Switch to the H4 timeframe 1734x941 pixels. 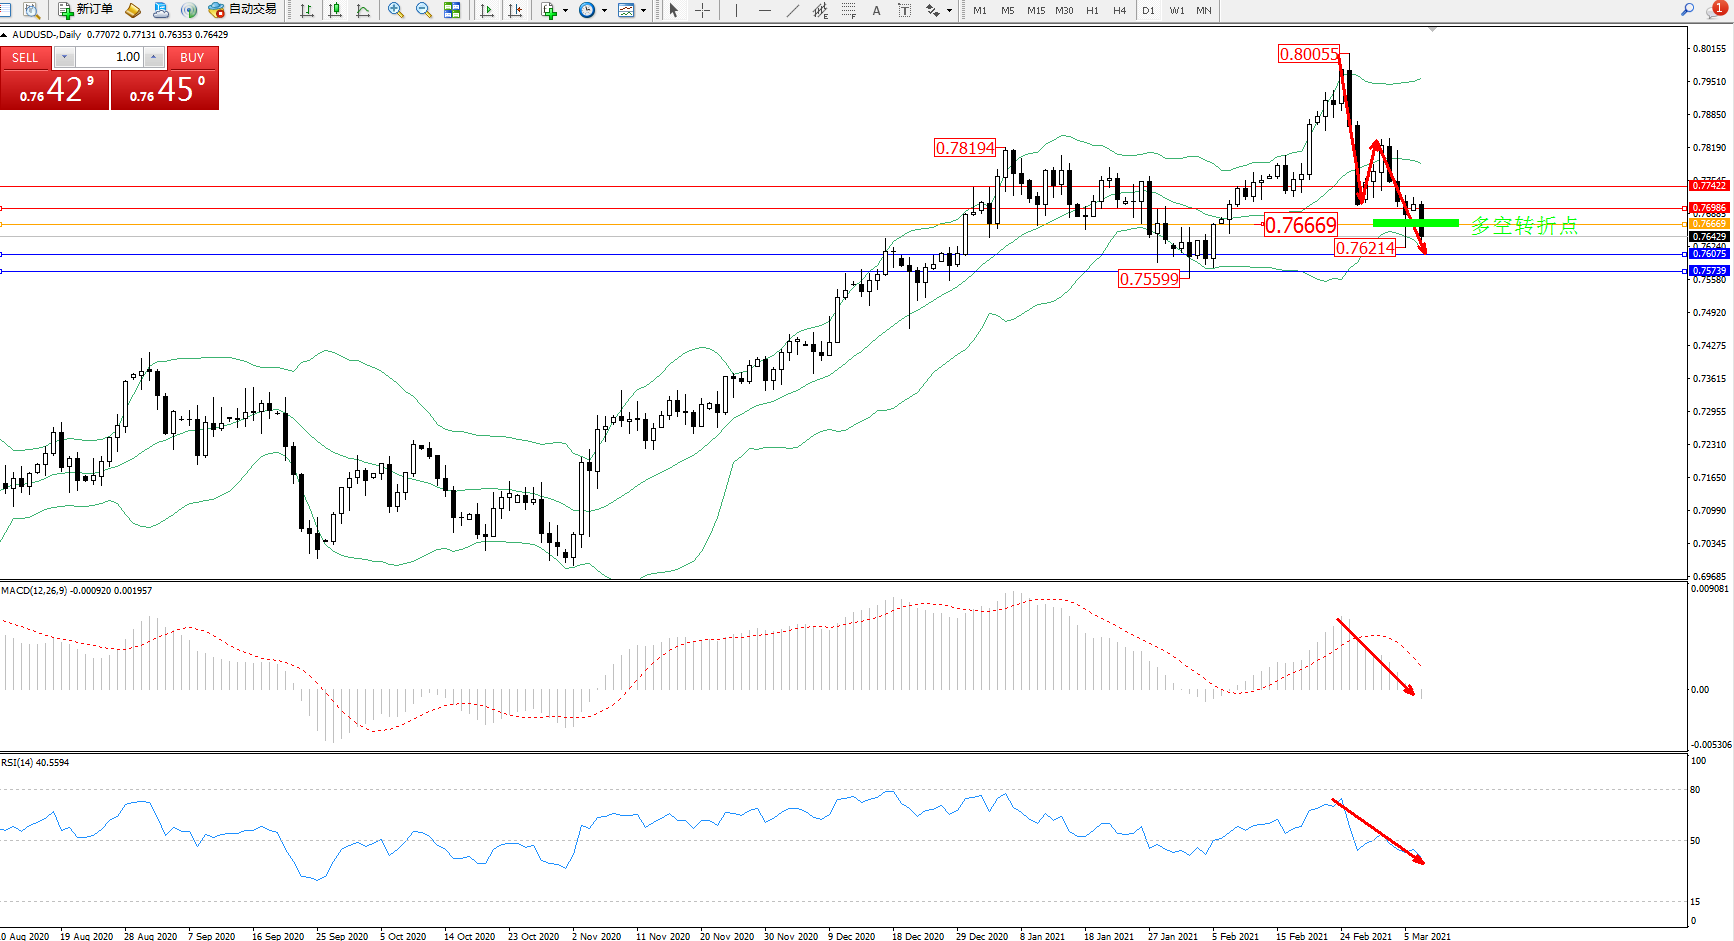(1120, 10)
